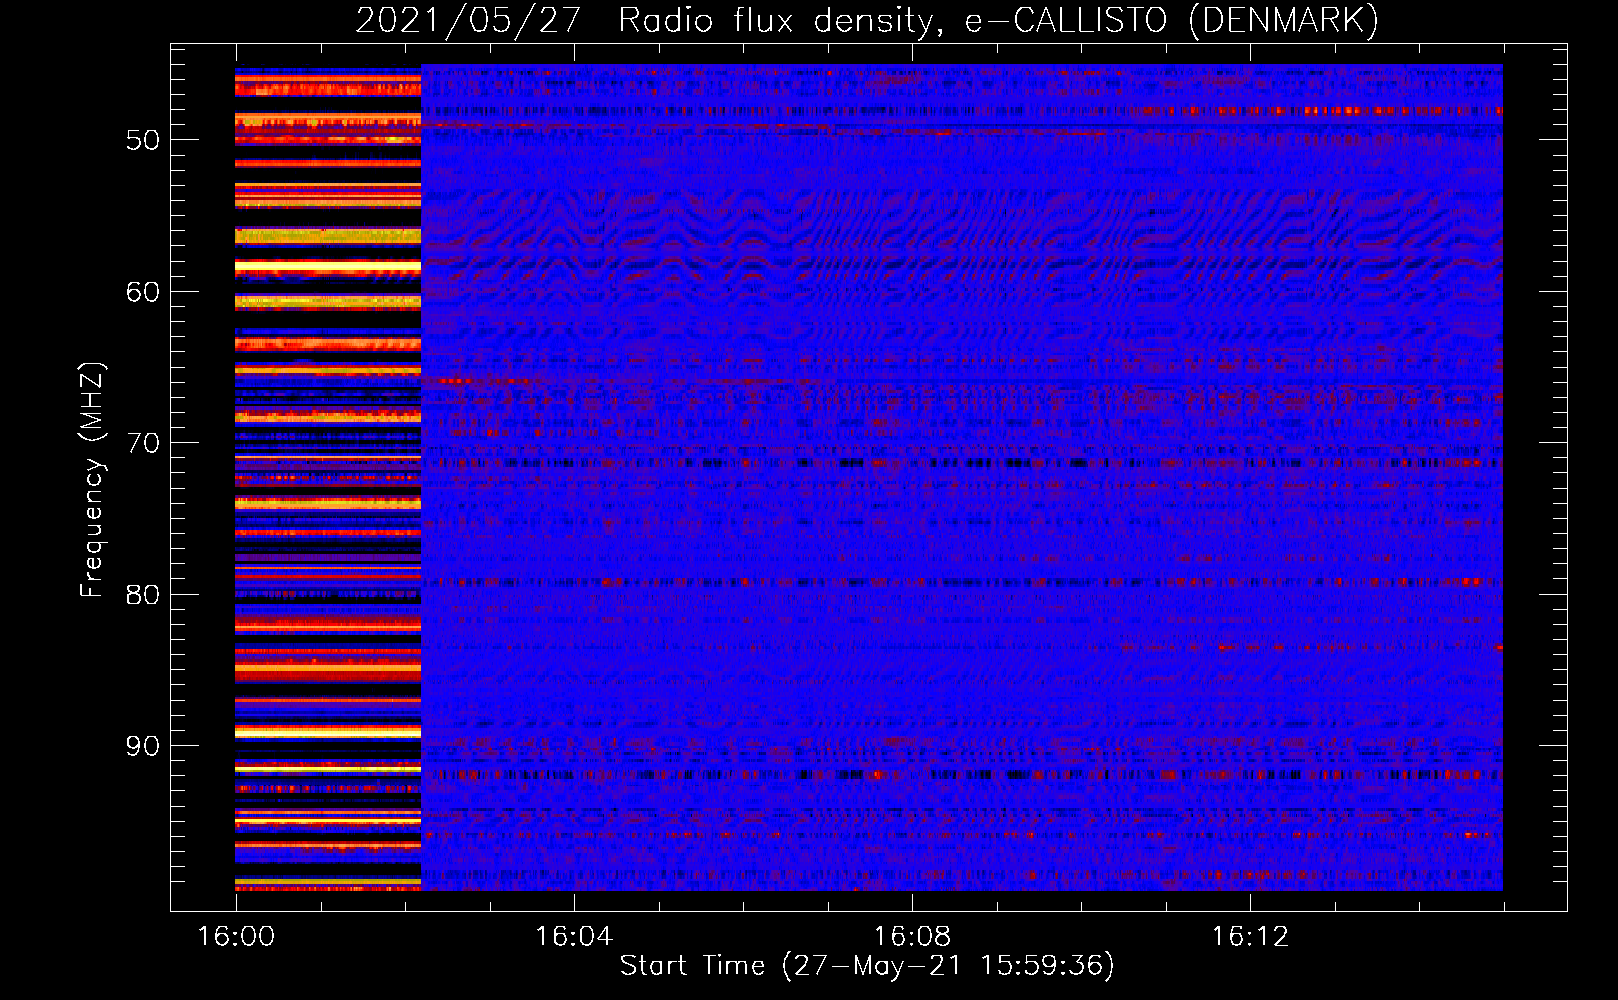Click the 90 frequency tick label
This screenshot has width=1618, height=1000.
[143, 746]
